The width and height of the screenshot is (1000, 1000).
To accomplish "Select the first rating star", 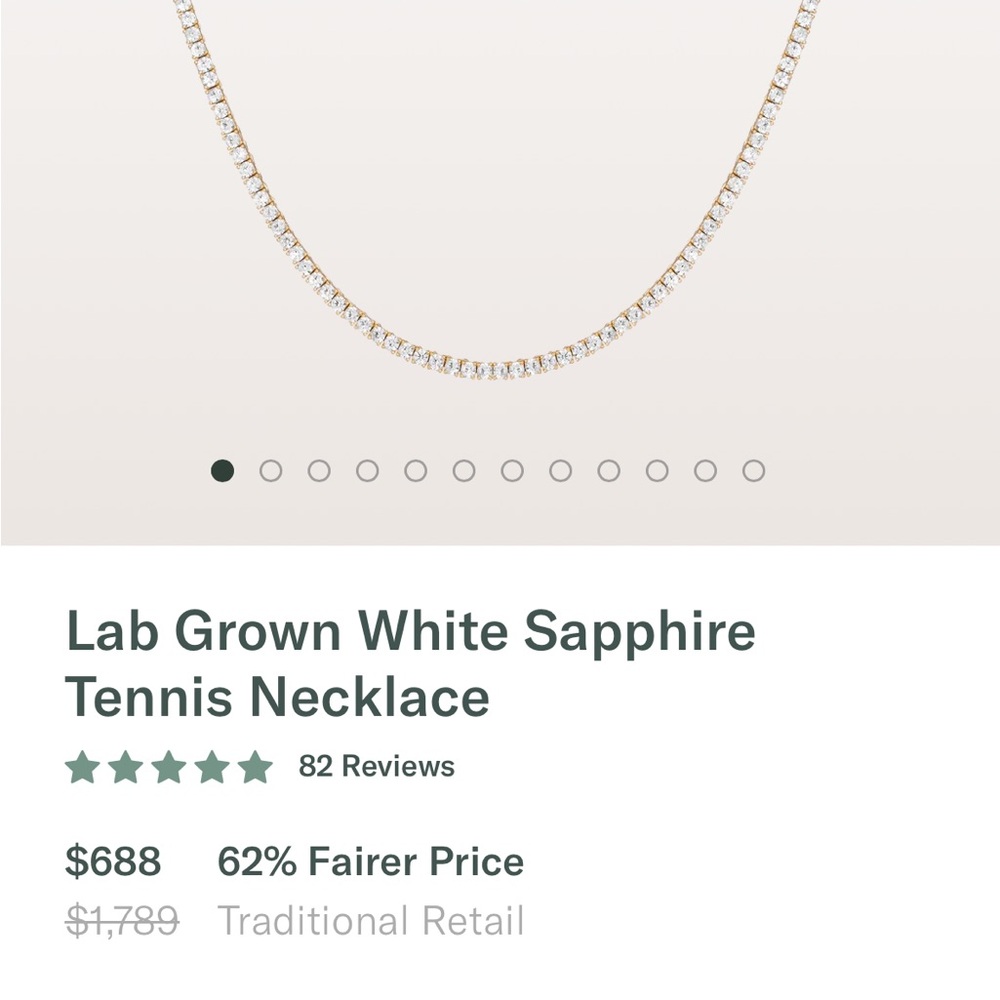I will coord(82,766).
